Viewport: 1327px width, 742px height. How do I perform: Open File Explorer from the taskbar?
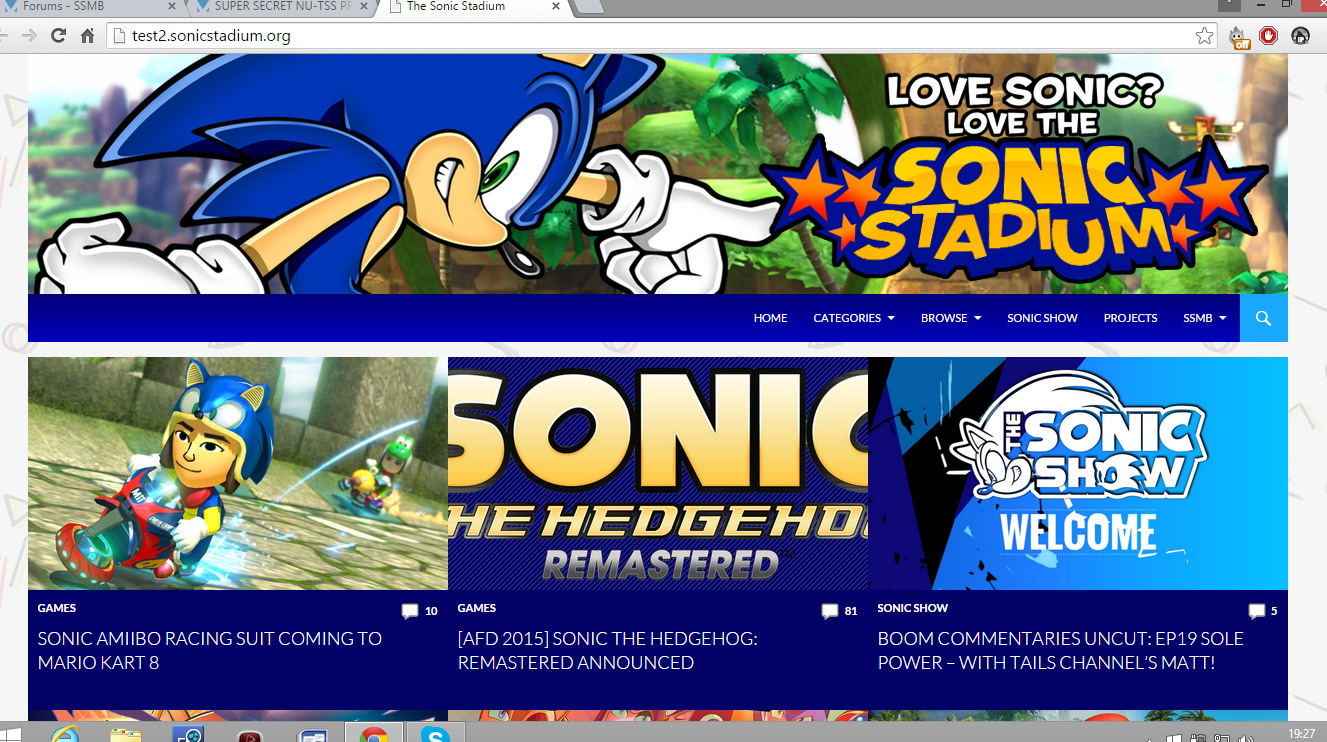pos(126,734)
